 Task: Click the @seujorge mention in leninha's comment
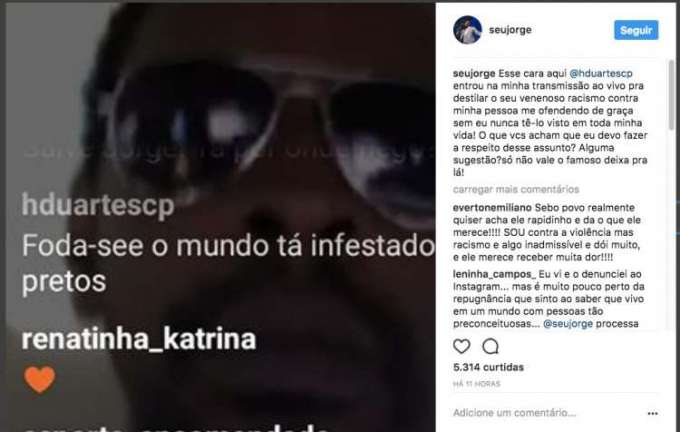coord(568,324)
